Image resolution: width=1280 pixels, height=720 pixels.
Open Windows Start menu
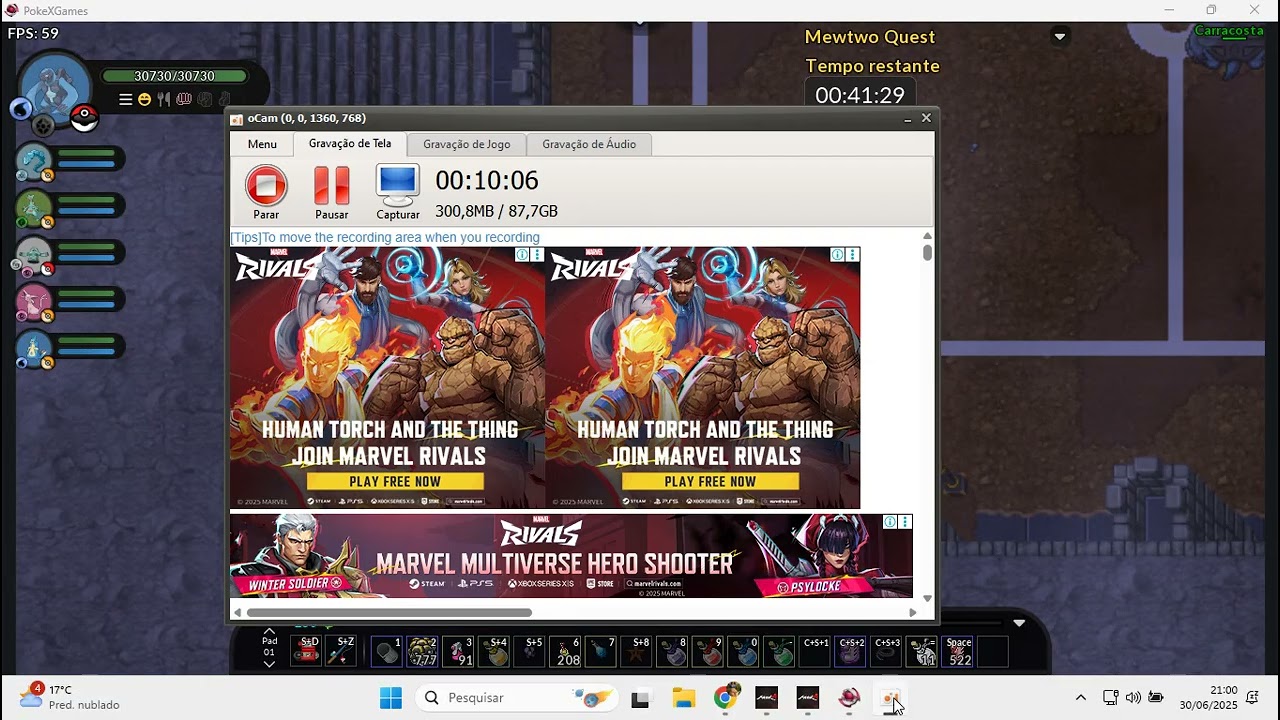click(x=391, y=698)
